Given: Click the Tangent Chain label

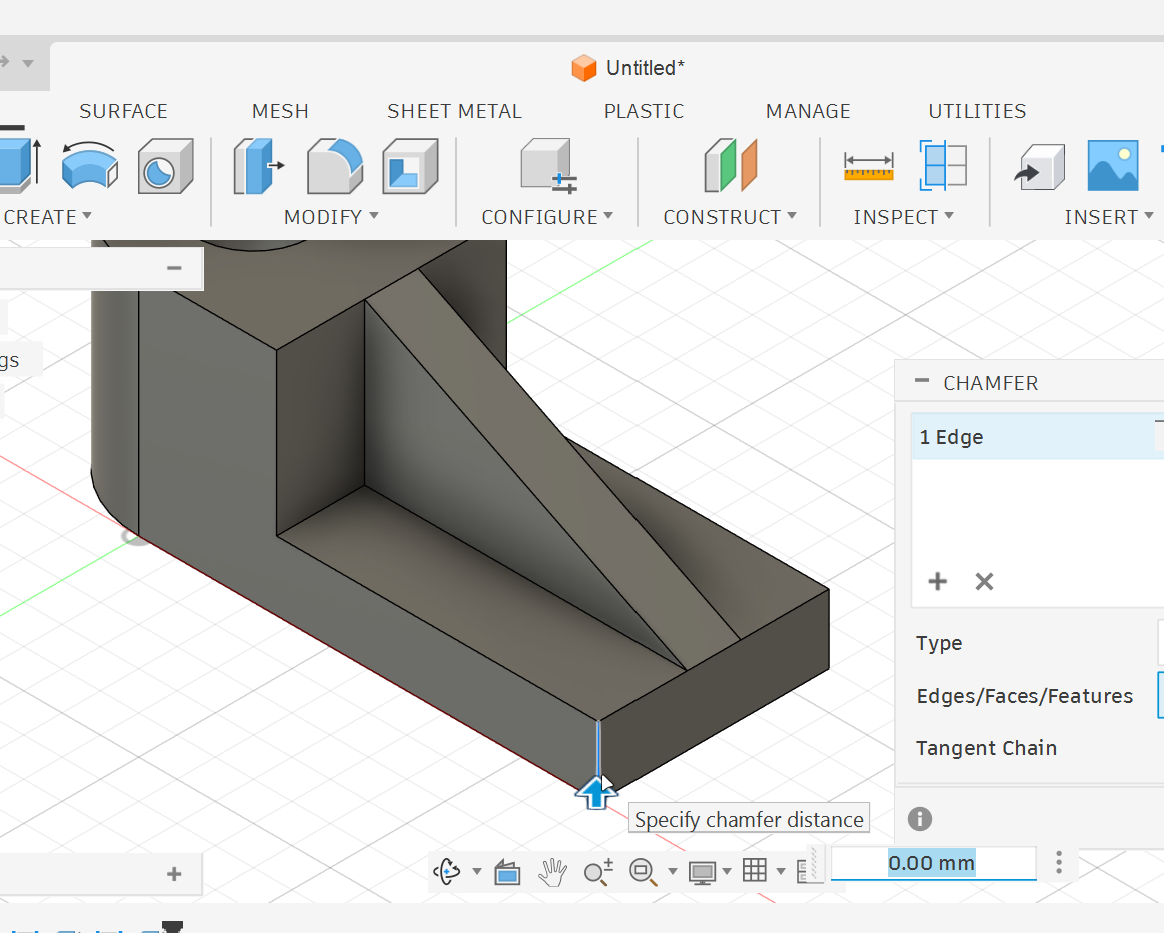Looking at the screenshot, I should tap(987, 748).
